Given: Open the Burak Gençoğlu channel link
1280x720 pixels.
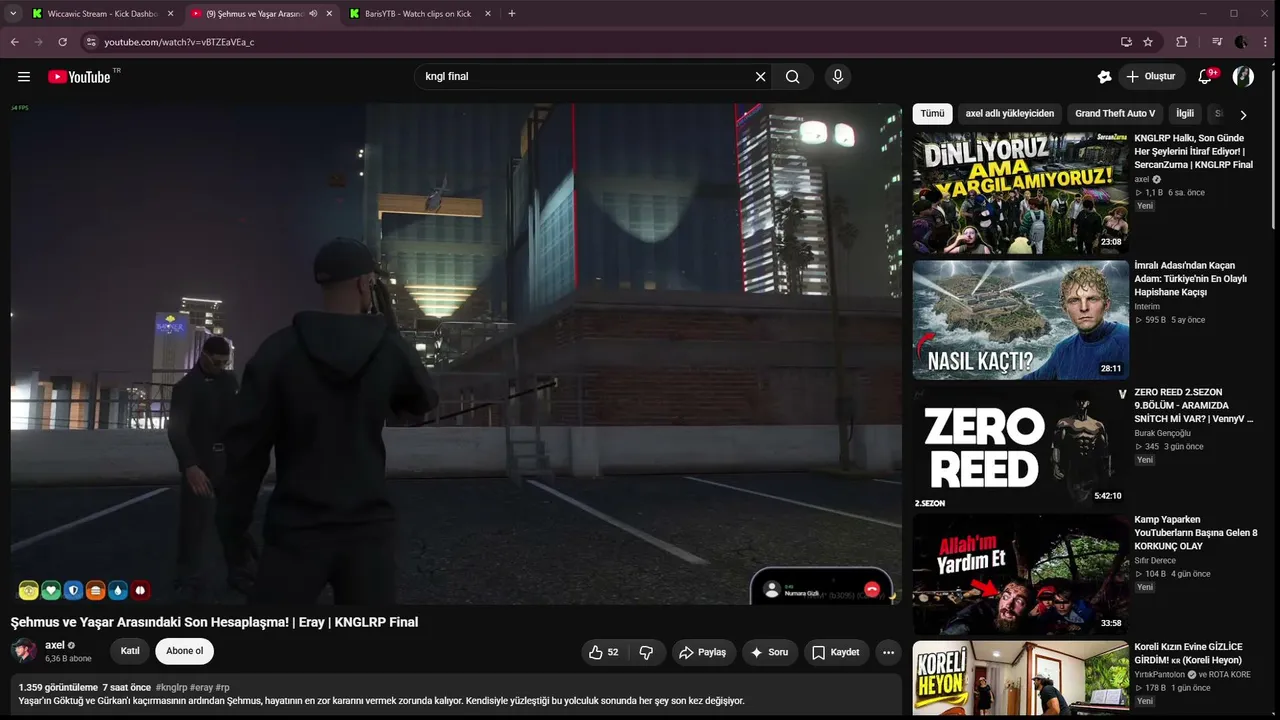Looking at the screenshot, I should click(1162, 433).
